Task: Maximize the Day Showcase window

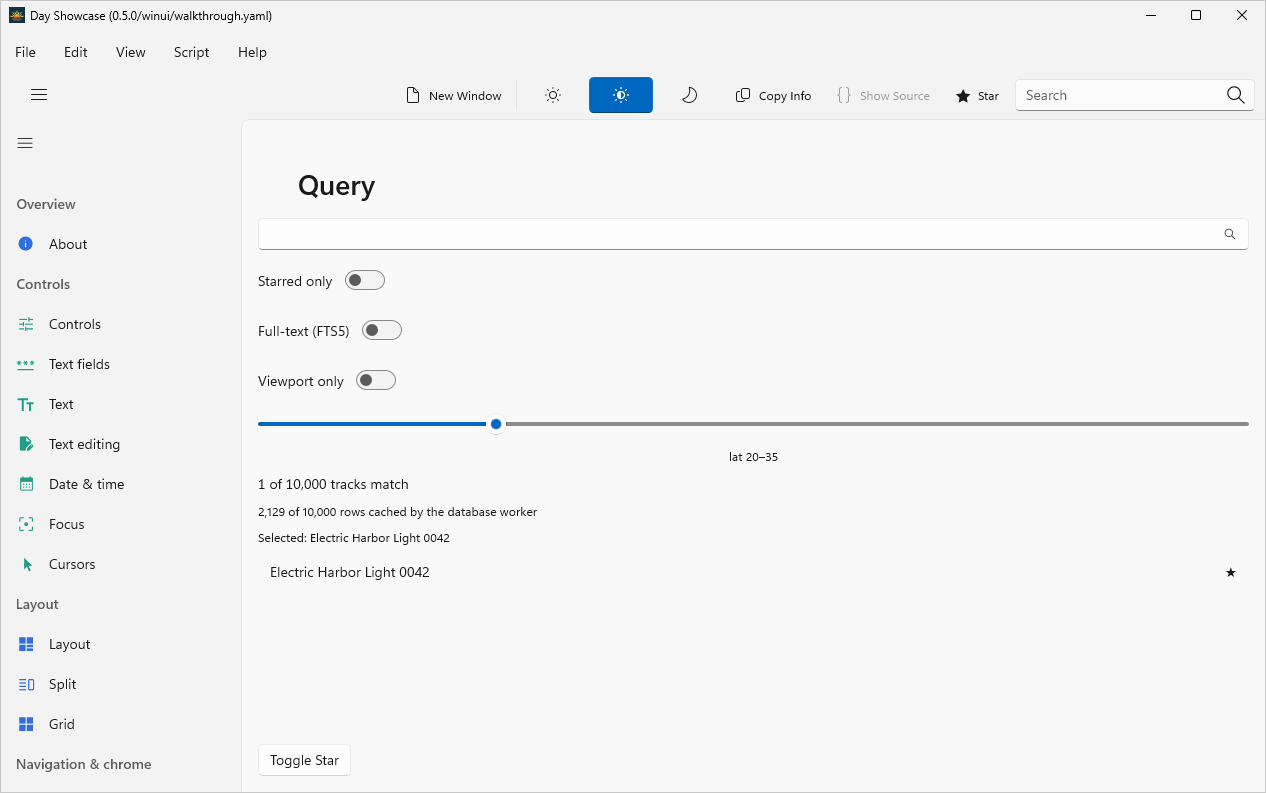Action: (x=1196, y=15)
